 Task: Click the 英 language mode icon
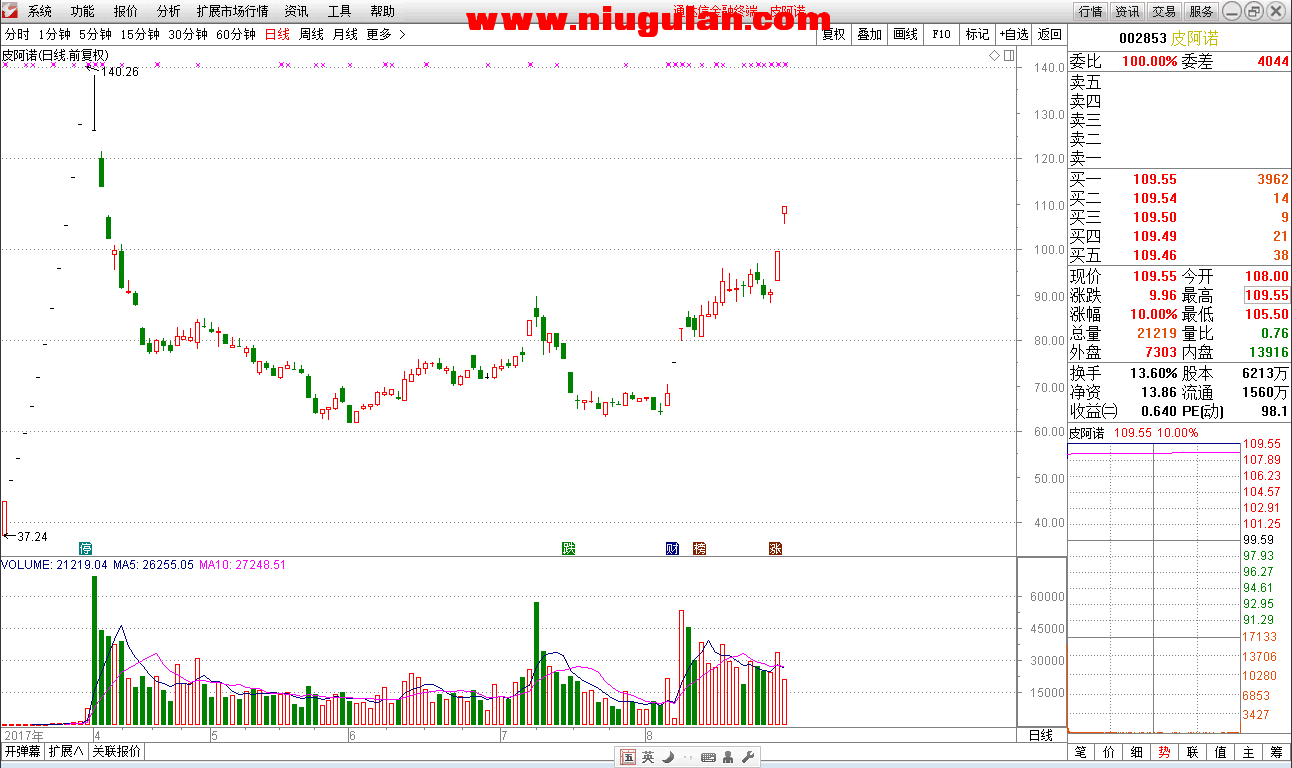648,758
